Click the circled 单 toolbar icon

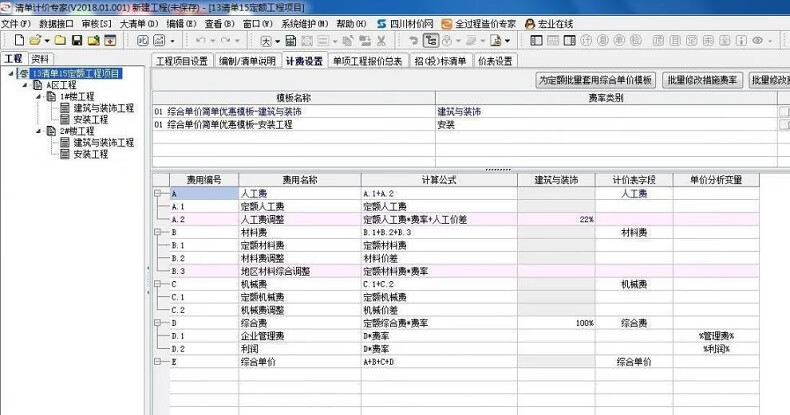[619, 41]
